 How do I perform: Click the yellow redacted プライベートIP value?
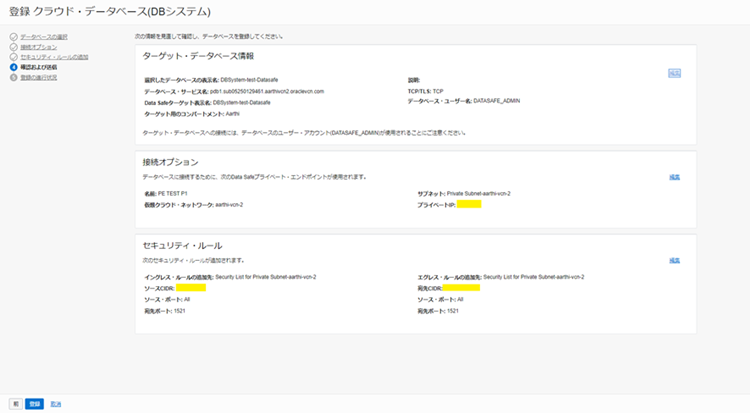(469, 204)
